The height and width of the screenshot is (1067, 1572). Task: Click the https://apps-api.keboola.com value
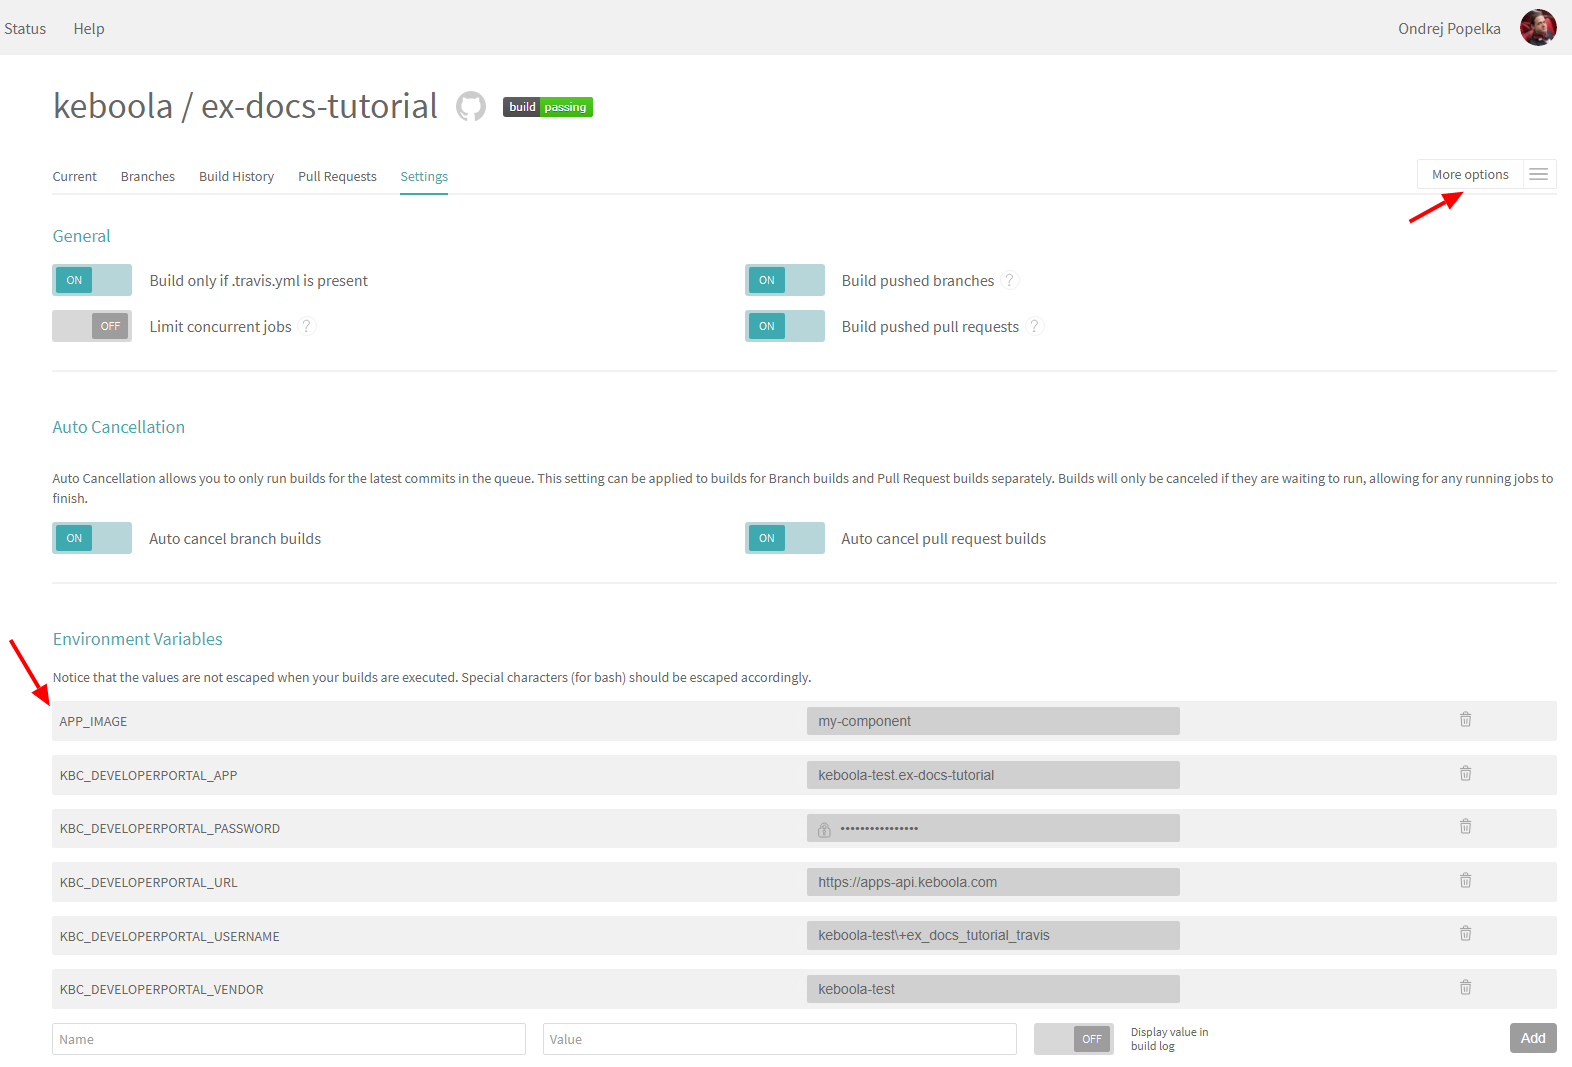993,882
